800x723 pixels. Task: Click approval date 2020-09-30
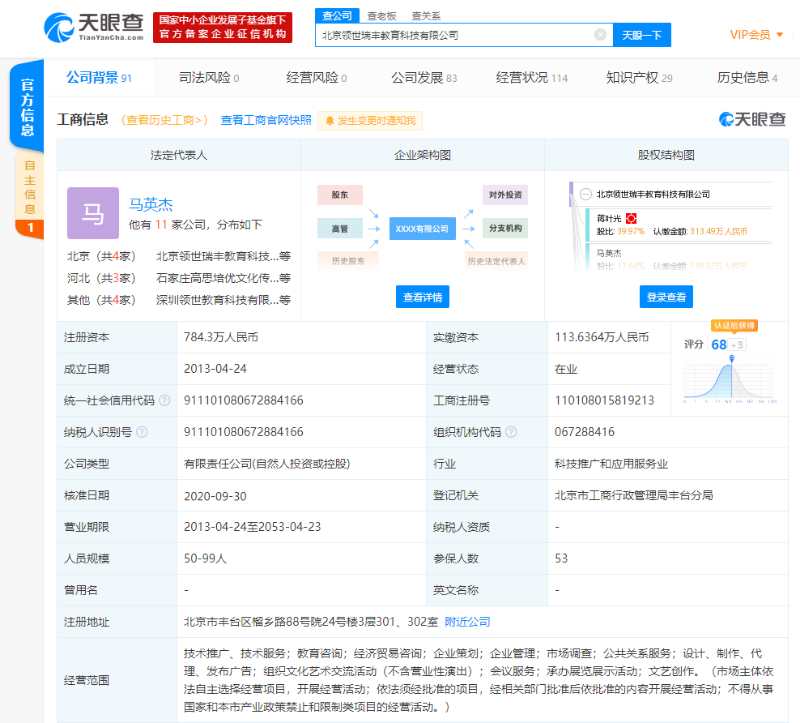click(x=215, y=496)
